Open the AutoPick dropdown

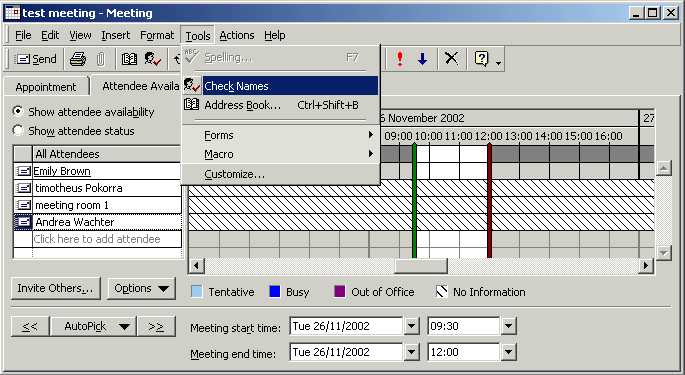coord(93,326)
